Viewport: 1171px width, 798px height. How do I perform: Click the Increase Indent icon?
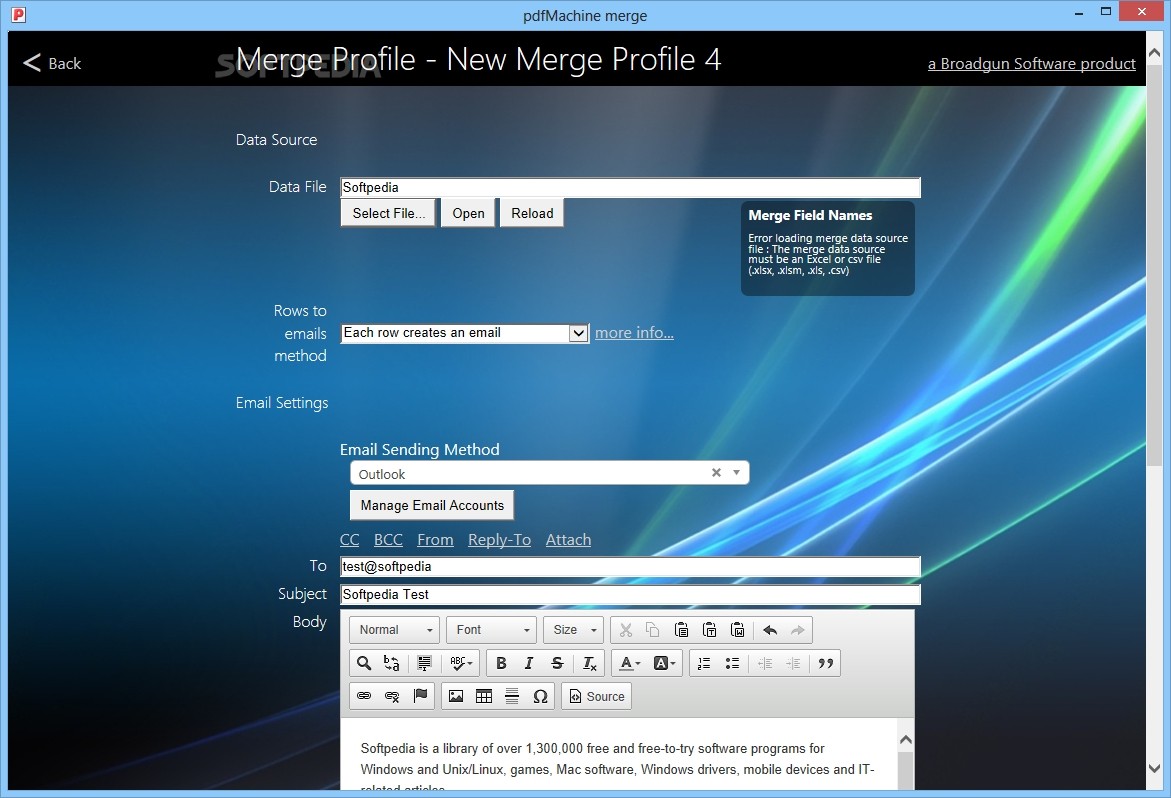click(x=793, y=663)
